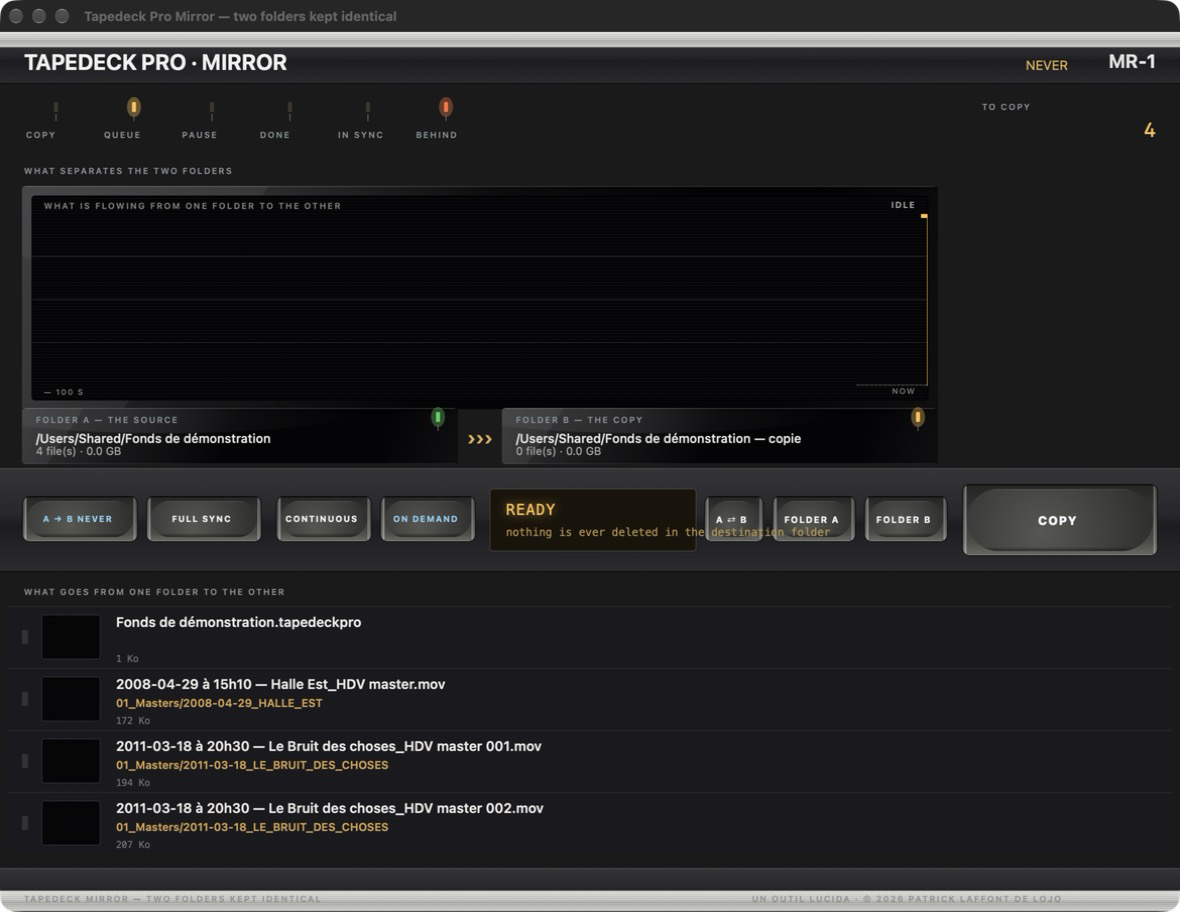
Task: Choose source with the FOLDER A button
Action: pos(813,519)
